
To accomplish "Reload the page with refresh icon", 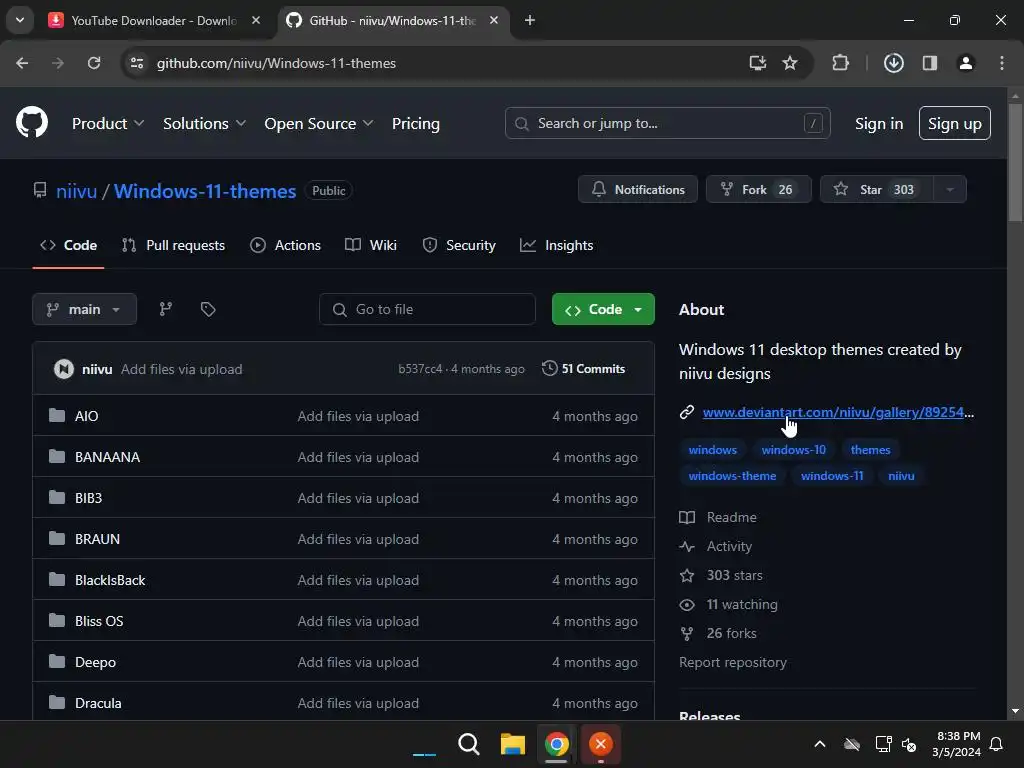I will (94, 63).
